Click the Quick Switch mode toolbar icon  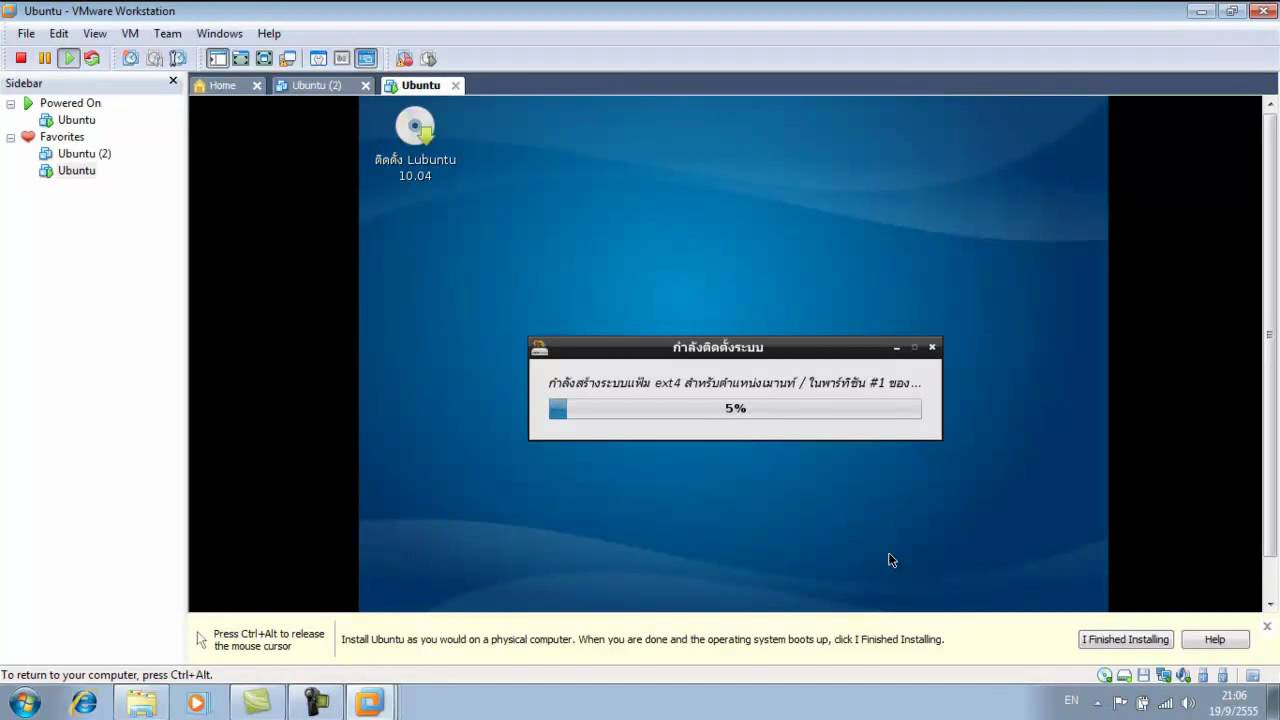pyautogui.click(x=240, y=58)
